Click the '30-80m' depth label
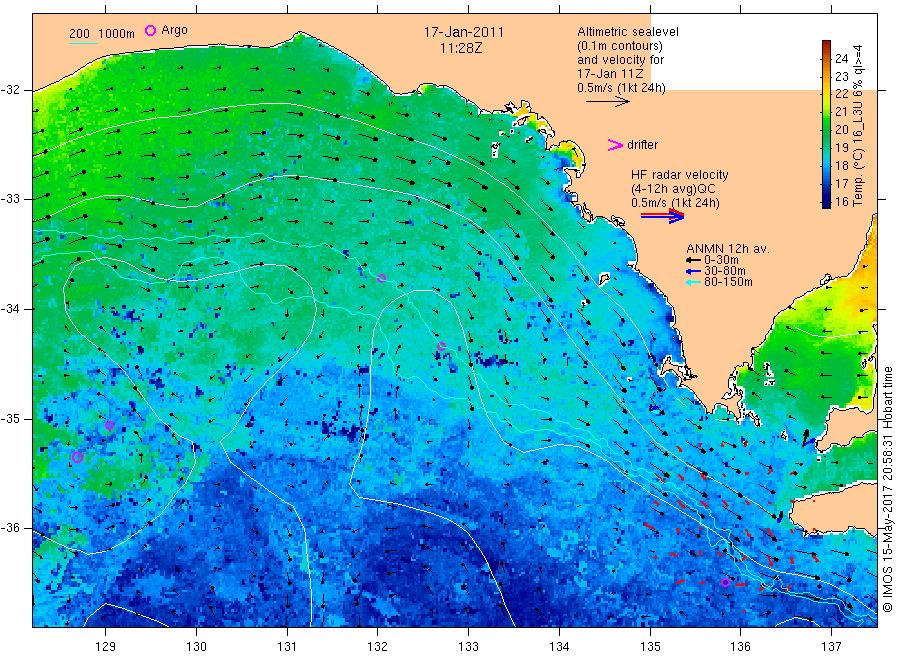 [x=724, y=271]
